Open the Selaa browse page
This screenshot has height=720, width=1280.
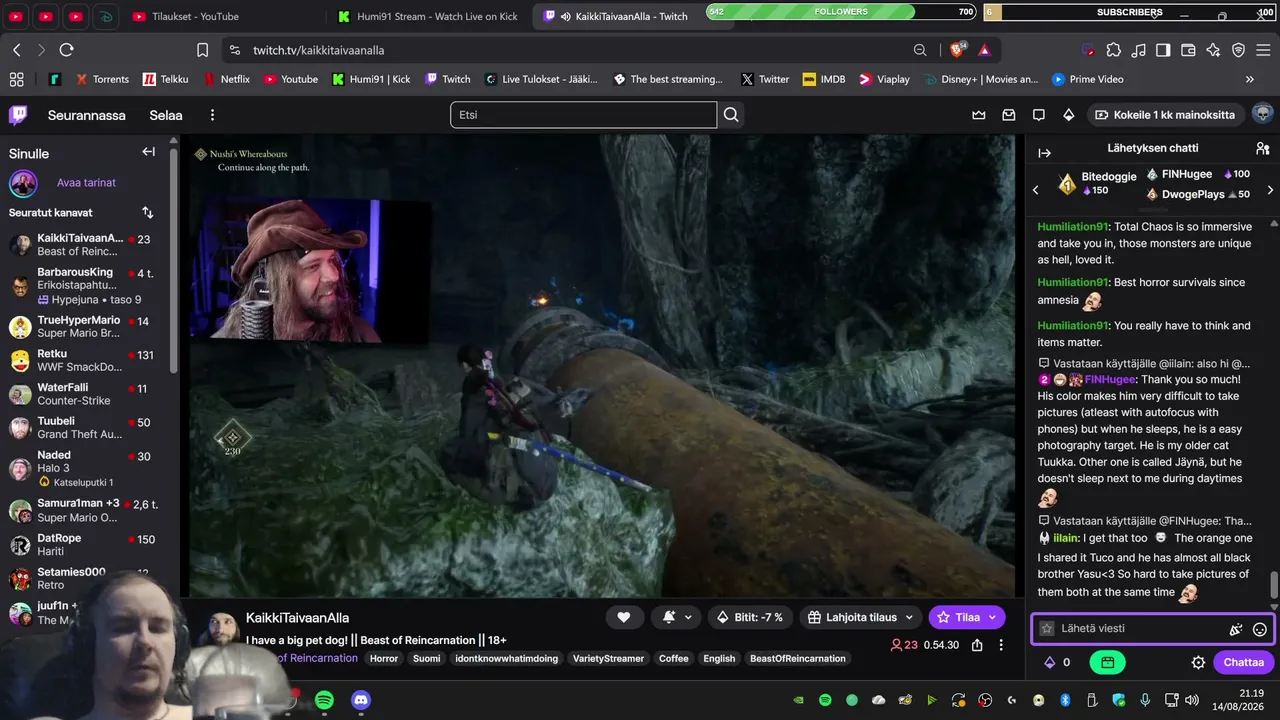[x=166, y=115]
